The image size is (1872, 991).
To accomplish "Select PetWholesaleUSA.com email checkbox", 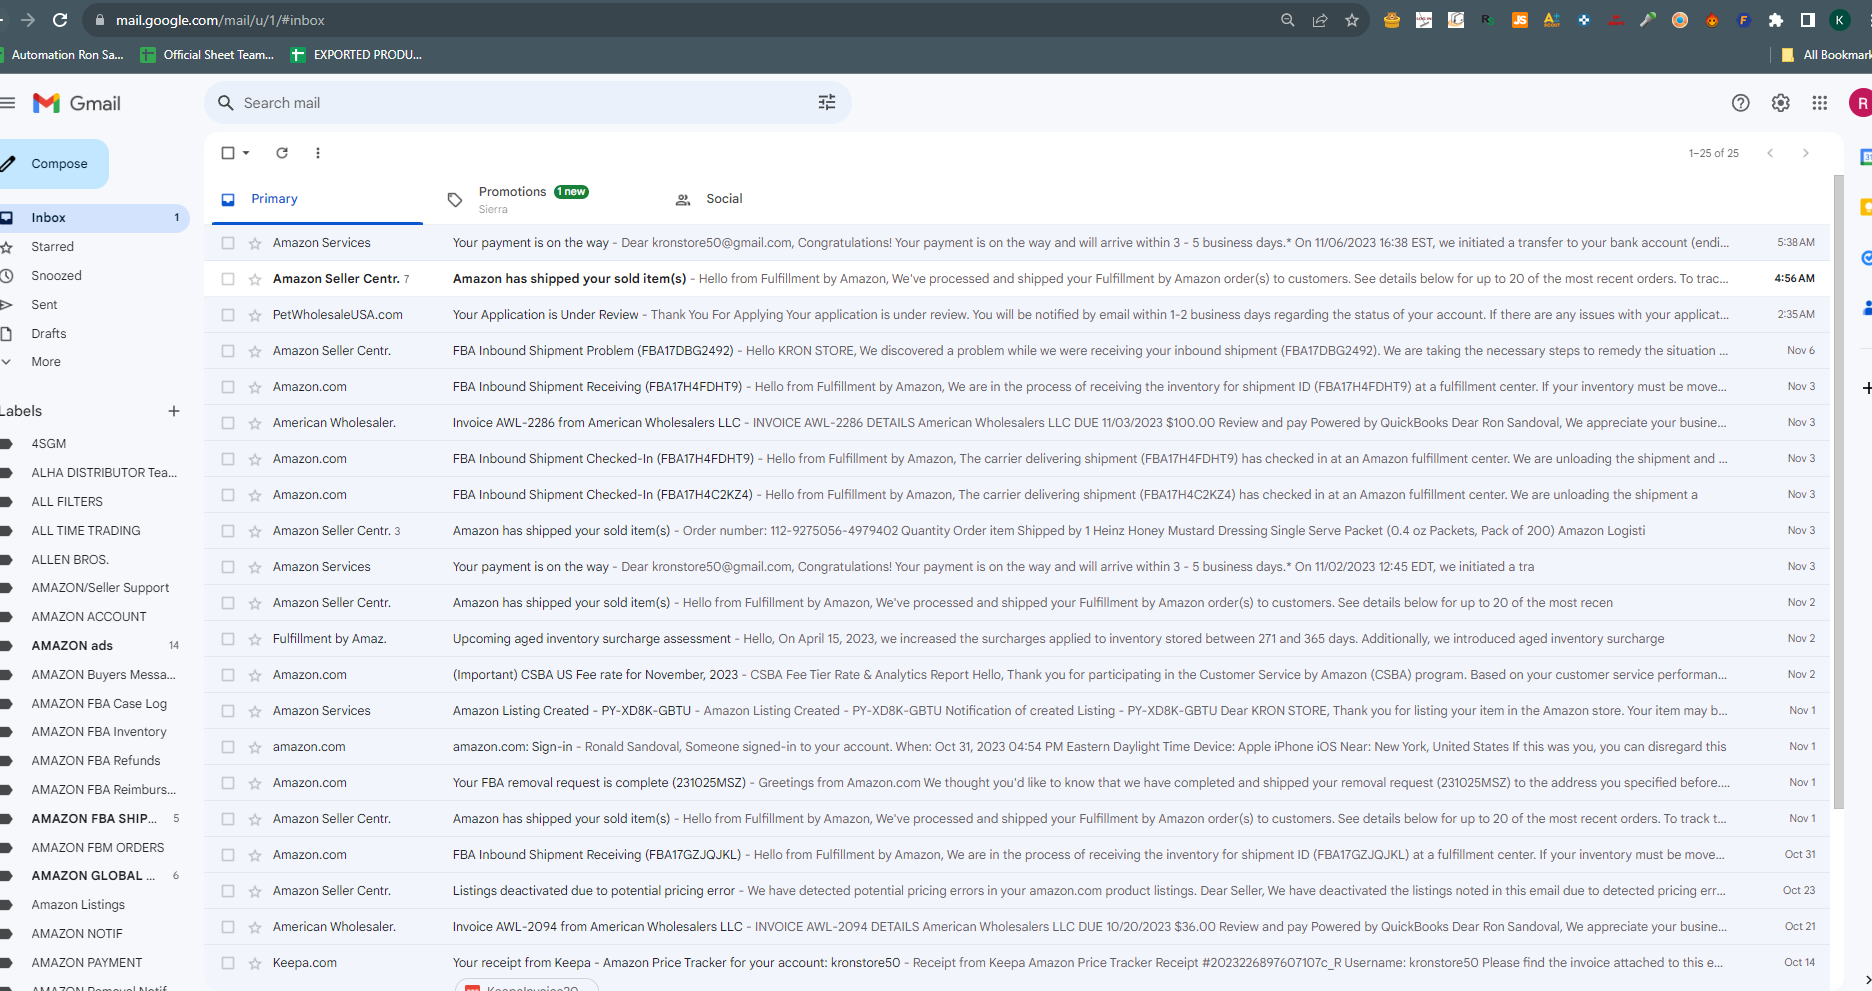I will click(228, 315).
